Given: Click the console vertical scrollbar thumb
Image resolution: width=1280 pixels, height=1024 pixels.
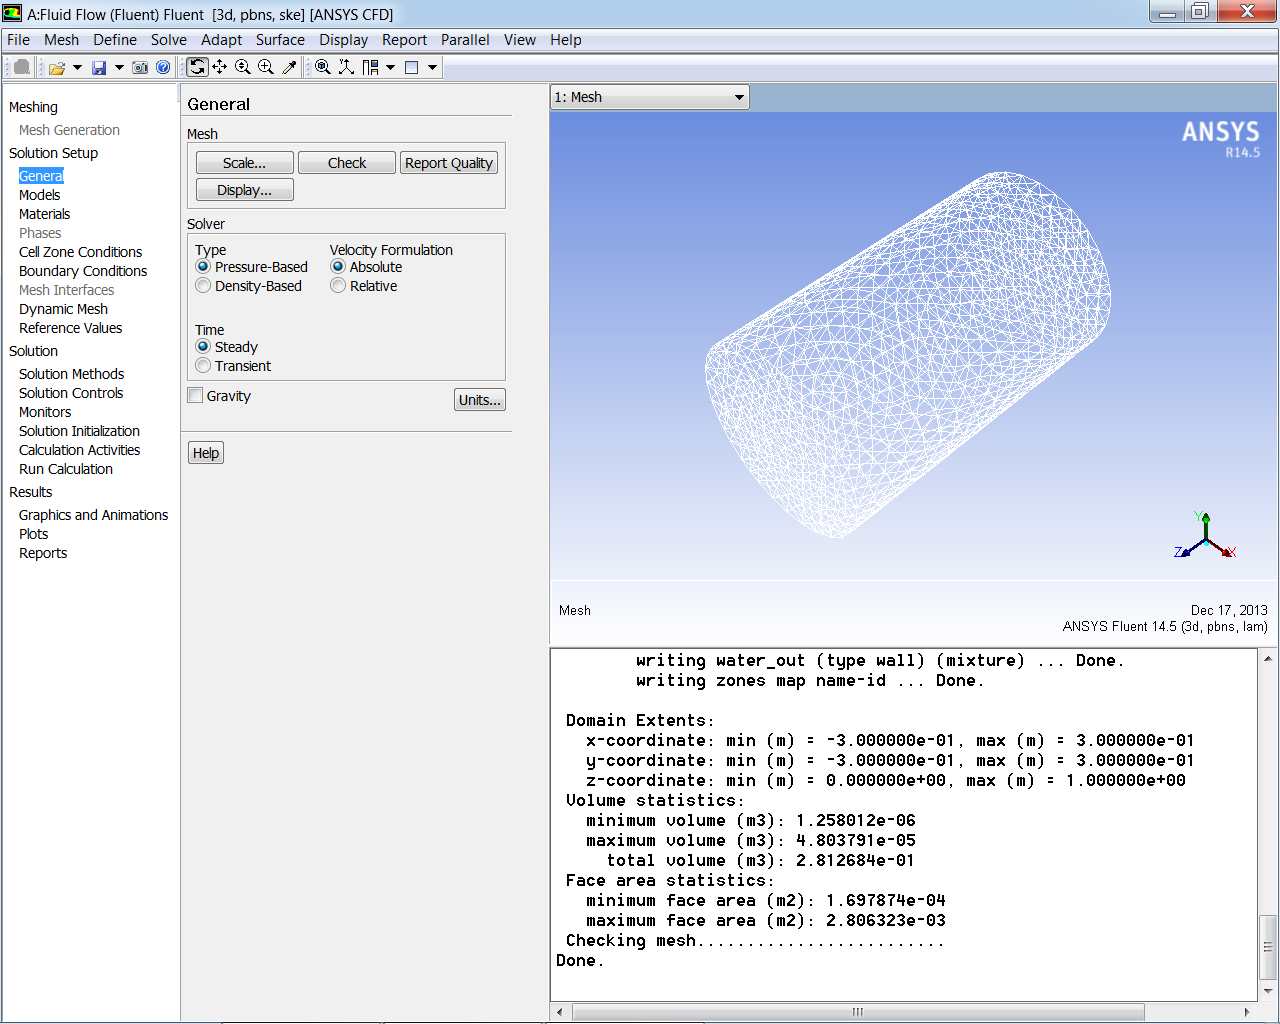Looking at the screenshot, I should (1268, 946).
